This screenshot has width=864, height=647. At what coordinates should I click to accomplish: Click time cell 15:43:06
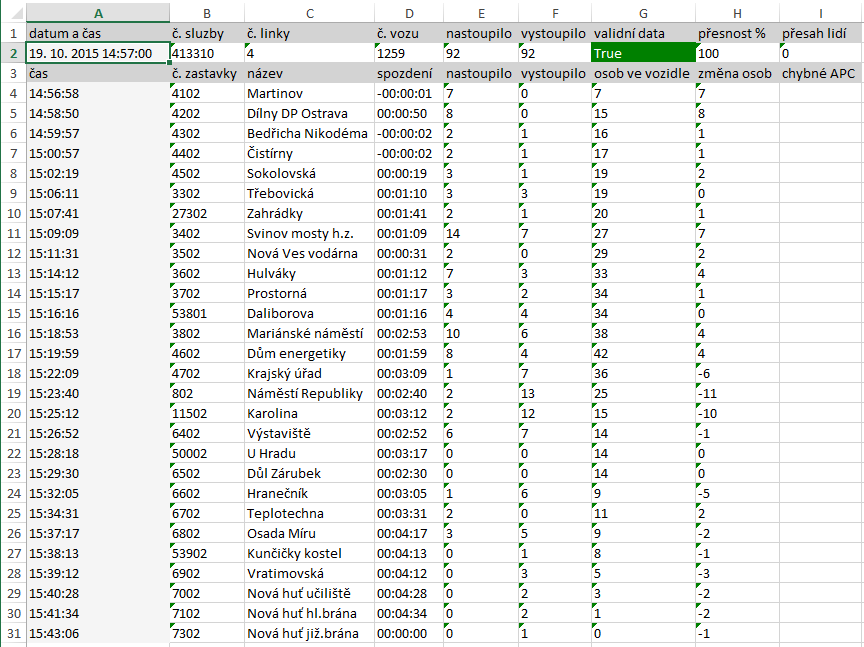pos(98,633)
